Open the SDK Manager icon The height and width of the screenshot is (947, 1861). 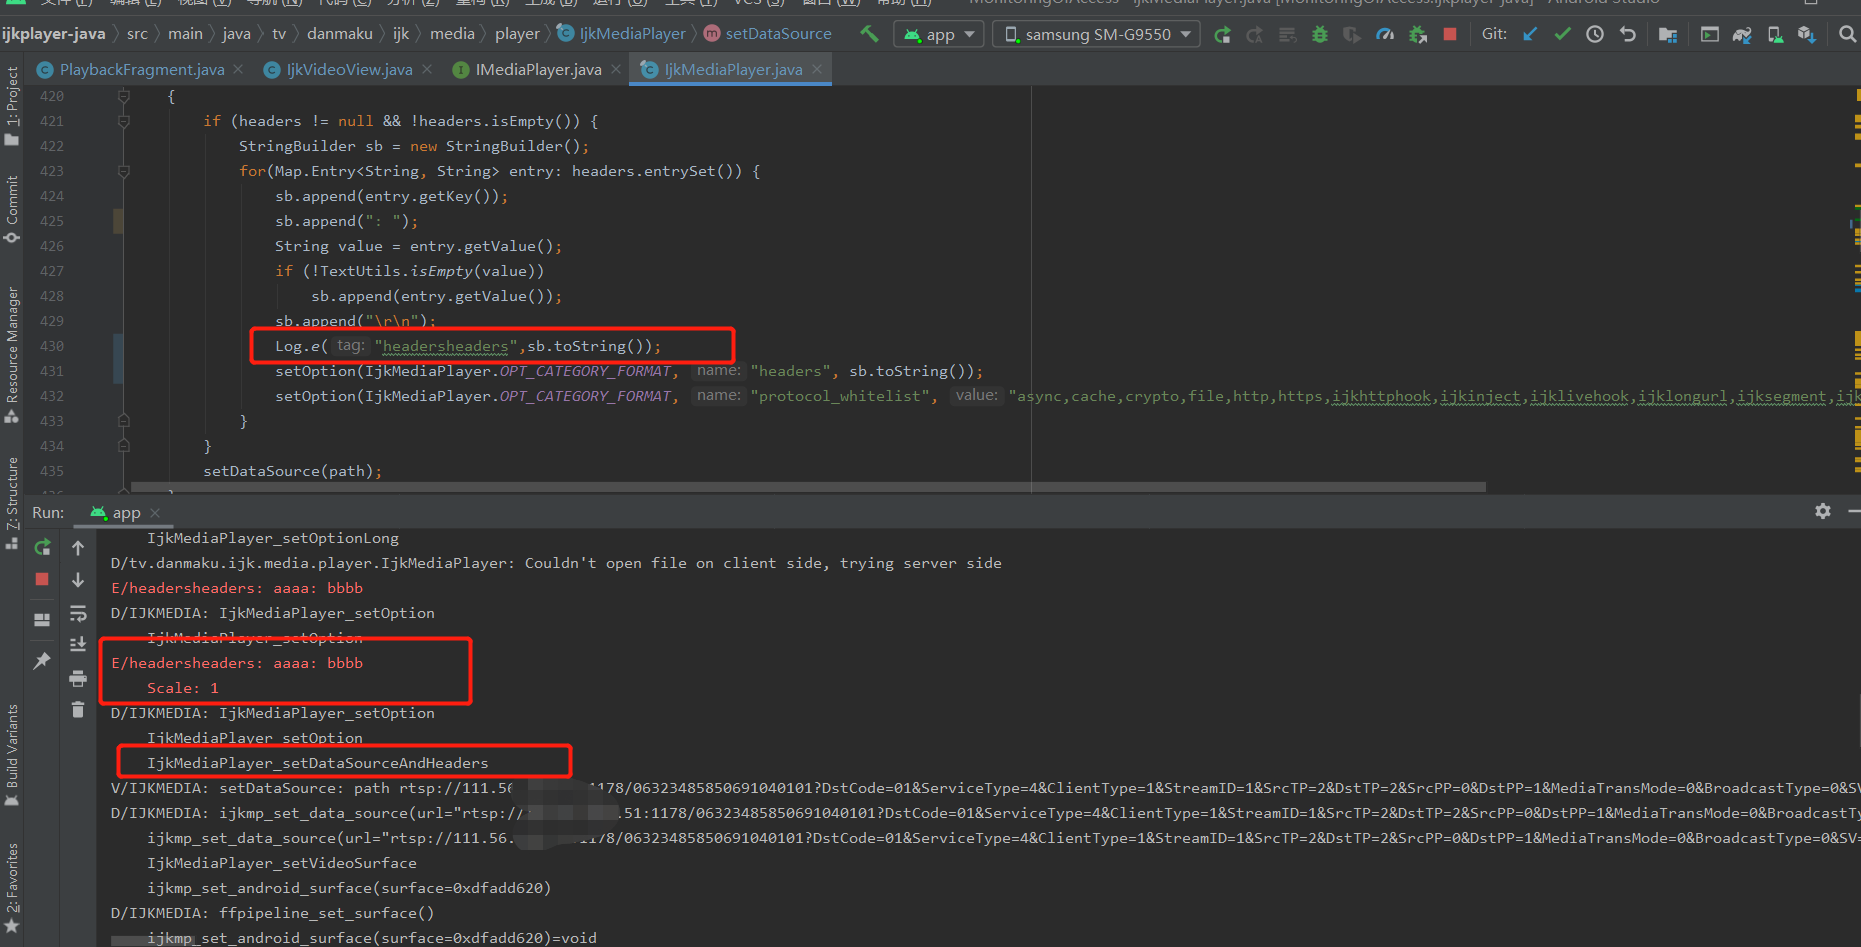click(1806, 35)
